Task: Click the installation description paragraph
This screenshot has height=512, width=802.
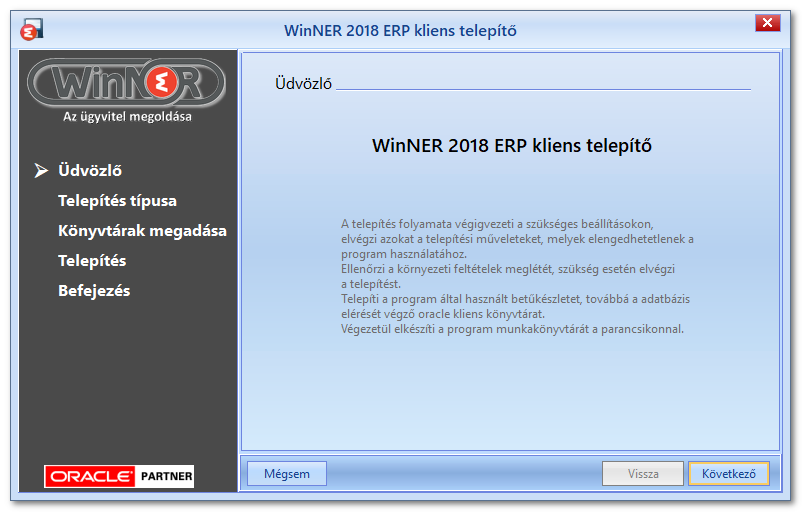Action: coord(517,276)
